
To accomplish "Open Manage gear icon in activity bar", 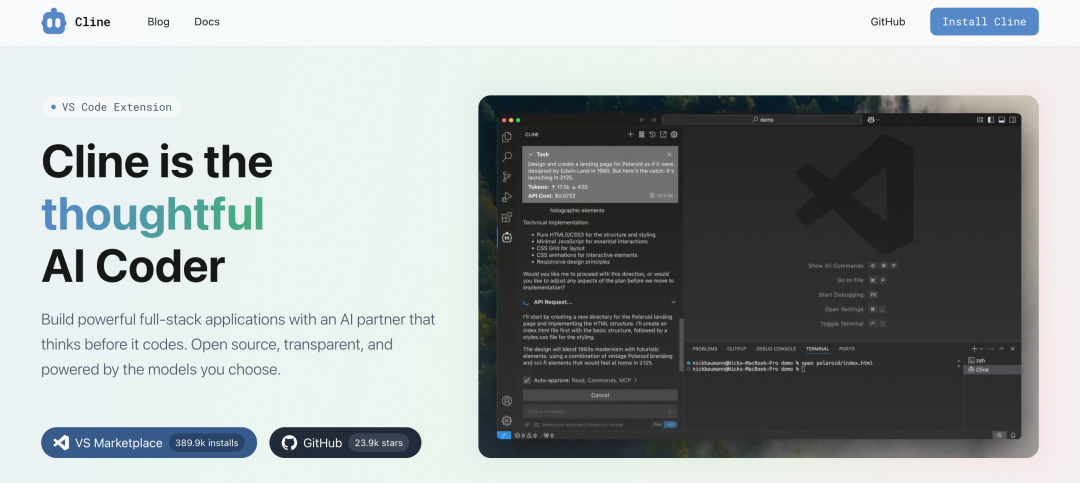I will (x=507, y=420).
